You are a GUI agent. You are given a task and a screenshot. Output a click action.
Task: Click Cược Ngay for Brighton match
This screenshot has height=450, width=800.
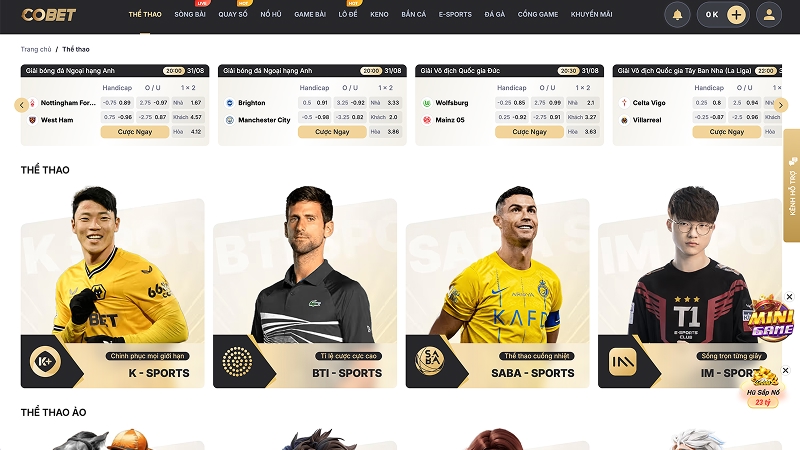point(332,132)
